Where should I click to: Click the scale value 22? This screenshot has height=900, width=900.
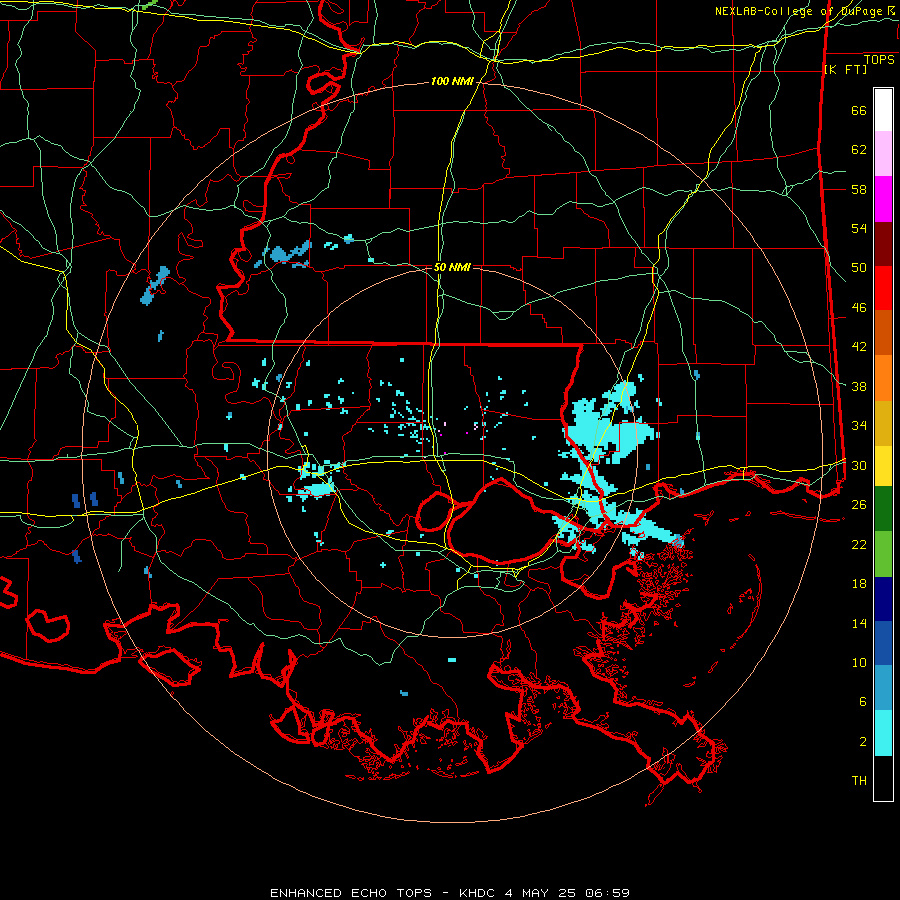(859, 545)
